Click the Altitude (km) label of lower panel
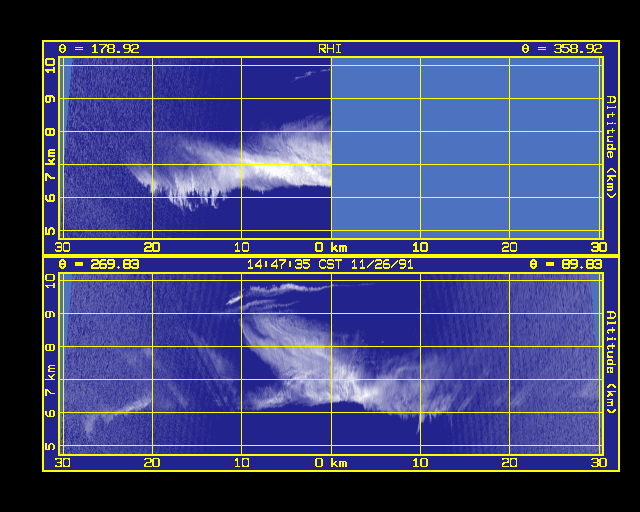 (x=610, y=362)
